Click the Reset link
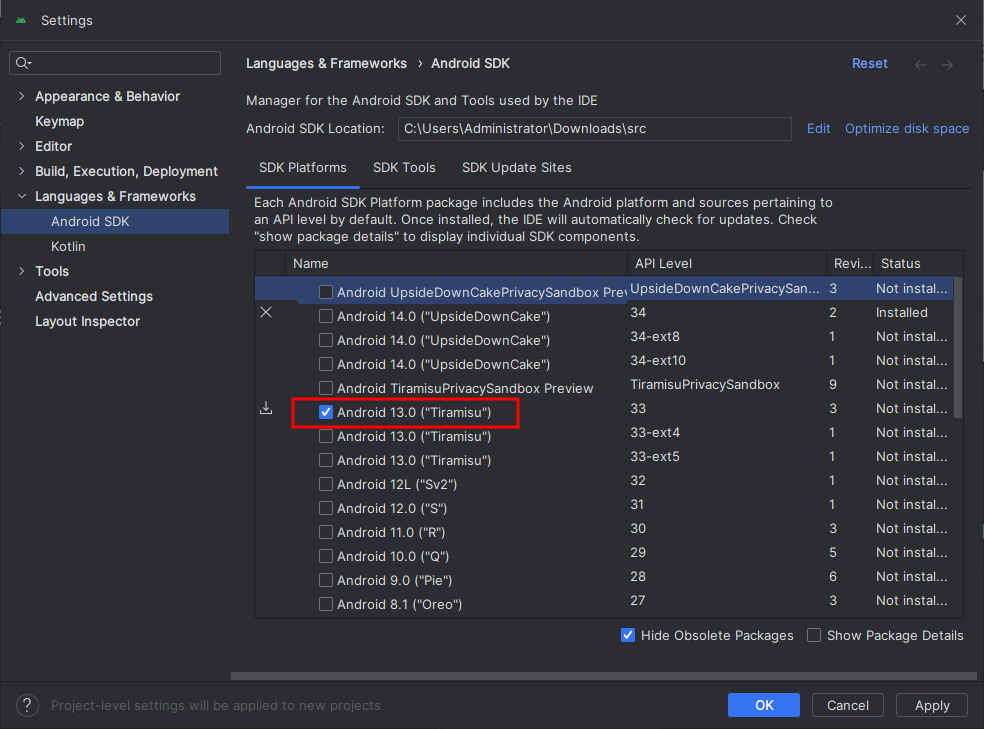The image size is (984, 729). (869, 63)
